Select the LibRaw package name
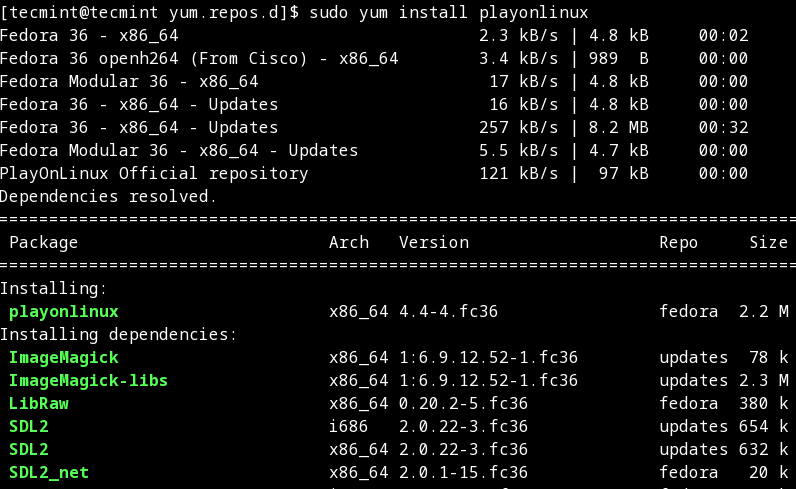 (39, 403)
